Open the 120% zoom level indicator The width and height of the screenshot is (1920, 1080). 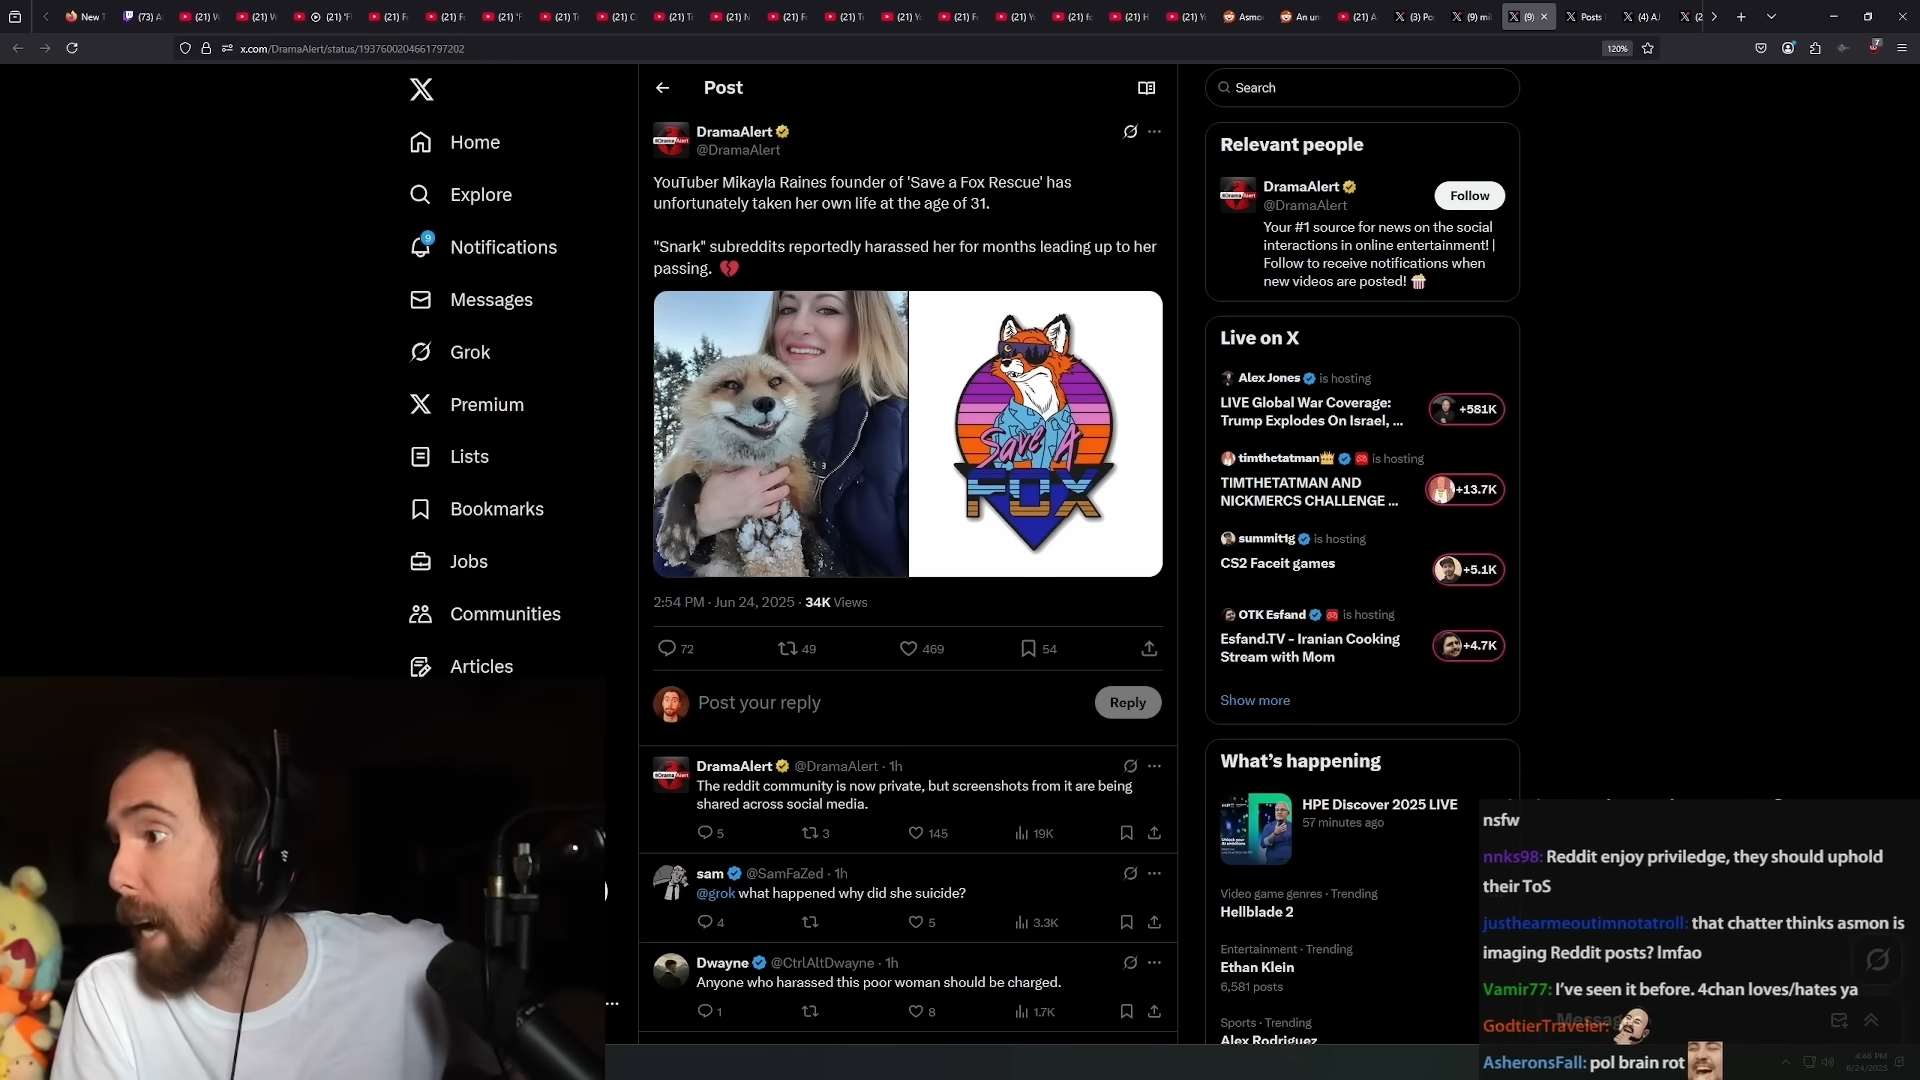tap(1617, 48)
